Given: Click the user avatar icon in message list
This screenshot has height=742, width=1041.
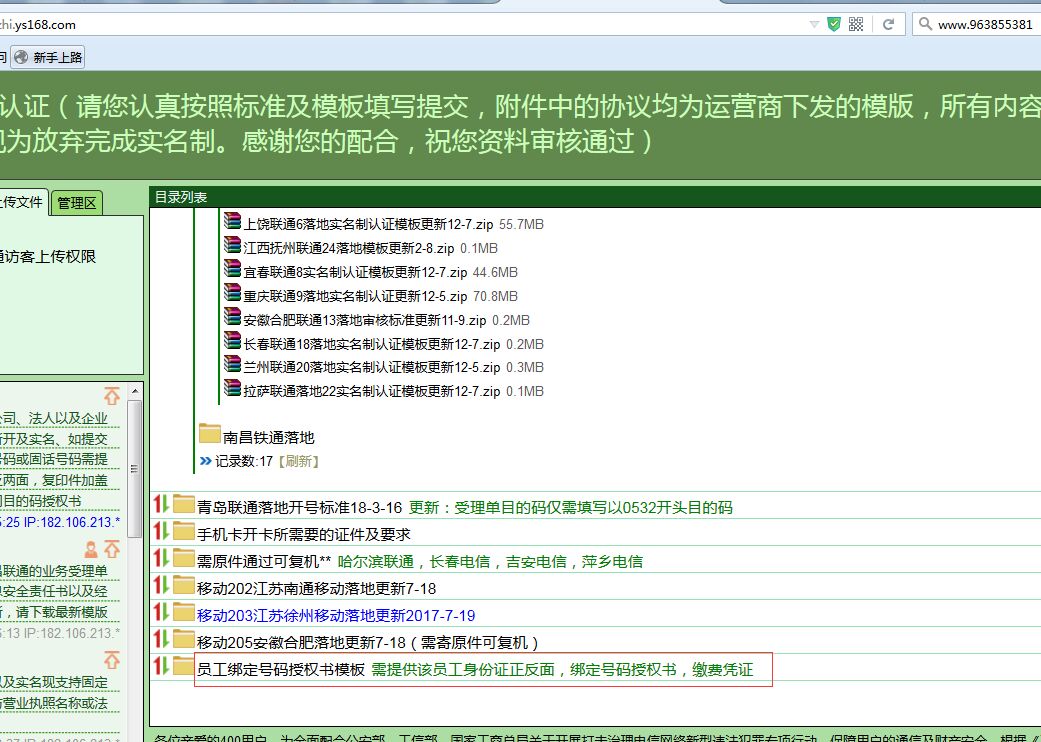Looking at the screenshot, I should 92,549.
